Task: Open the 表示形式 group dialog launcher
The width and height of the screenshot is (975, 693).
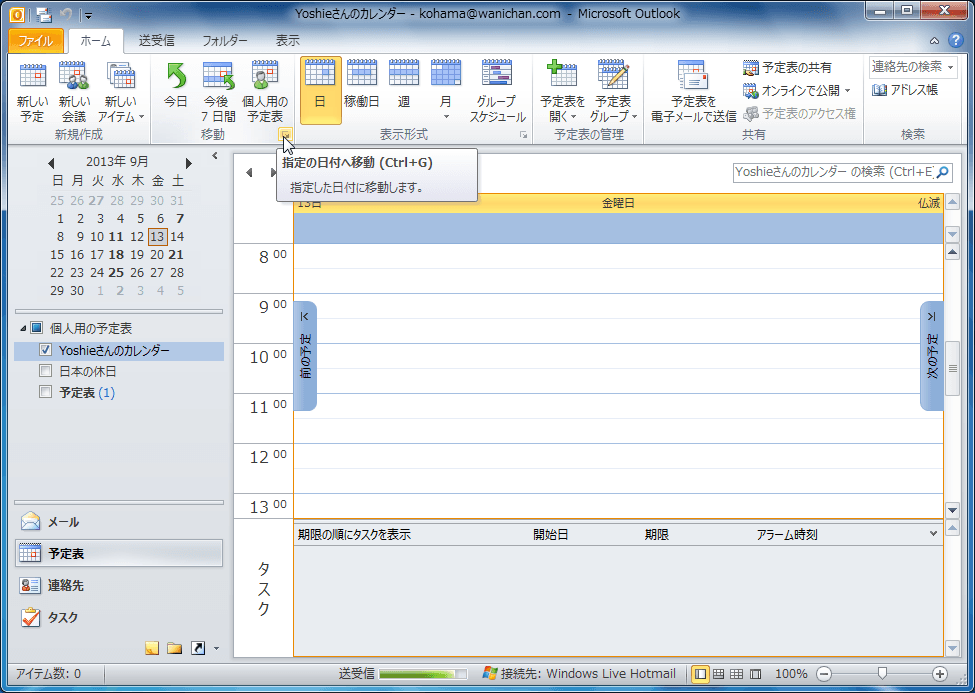Action: (x=524, y=134)
